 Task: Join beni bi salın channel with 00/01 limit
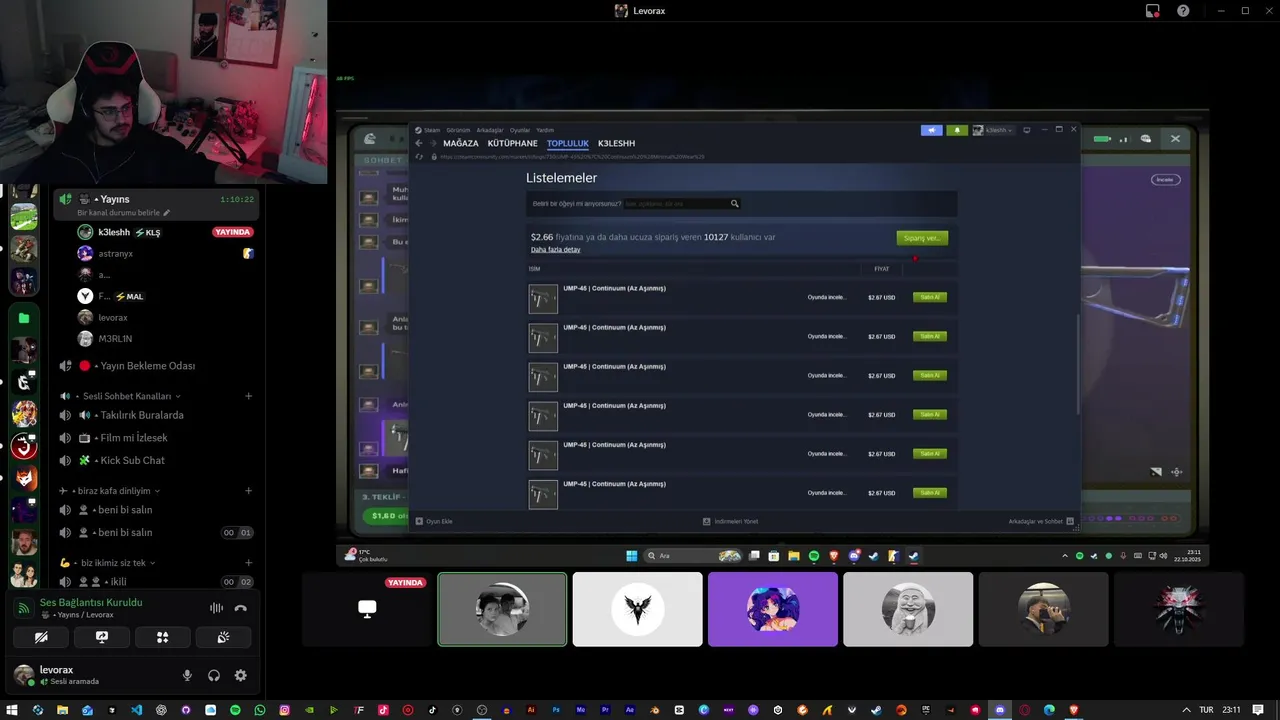pos(155,532)
